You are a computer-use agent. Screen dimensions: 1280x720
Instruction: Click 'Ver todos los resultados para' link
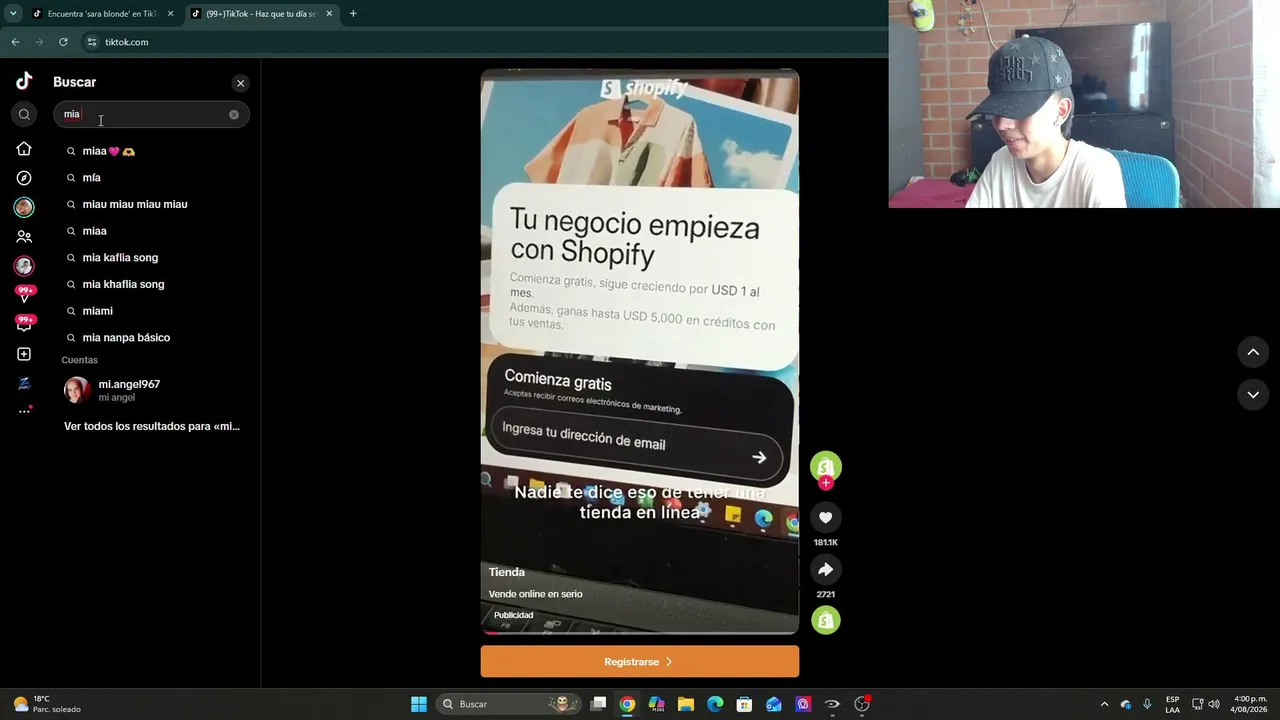(x=152, y=426)
